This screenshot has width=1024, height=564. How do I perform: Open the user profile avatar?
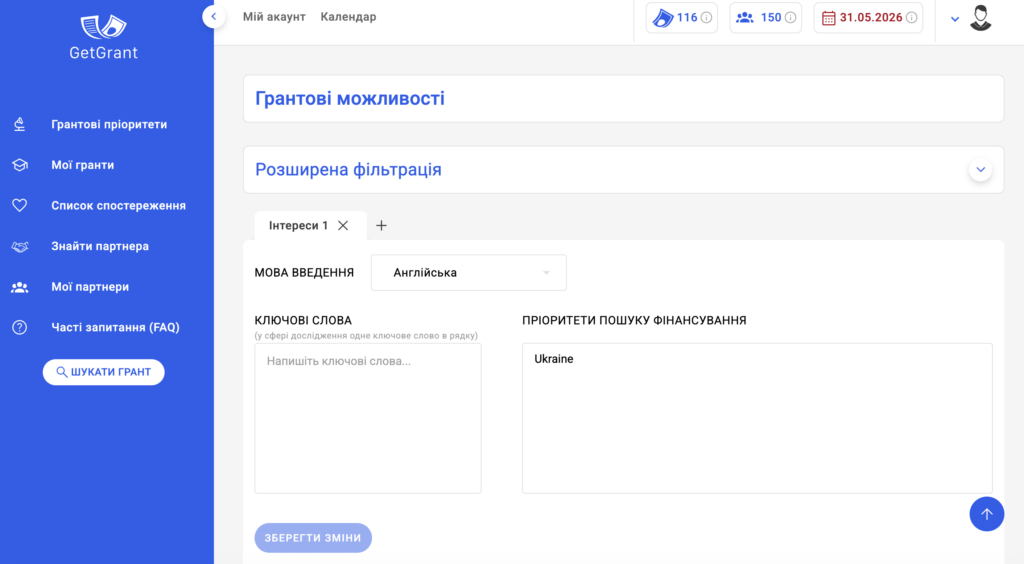point(980,18)
